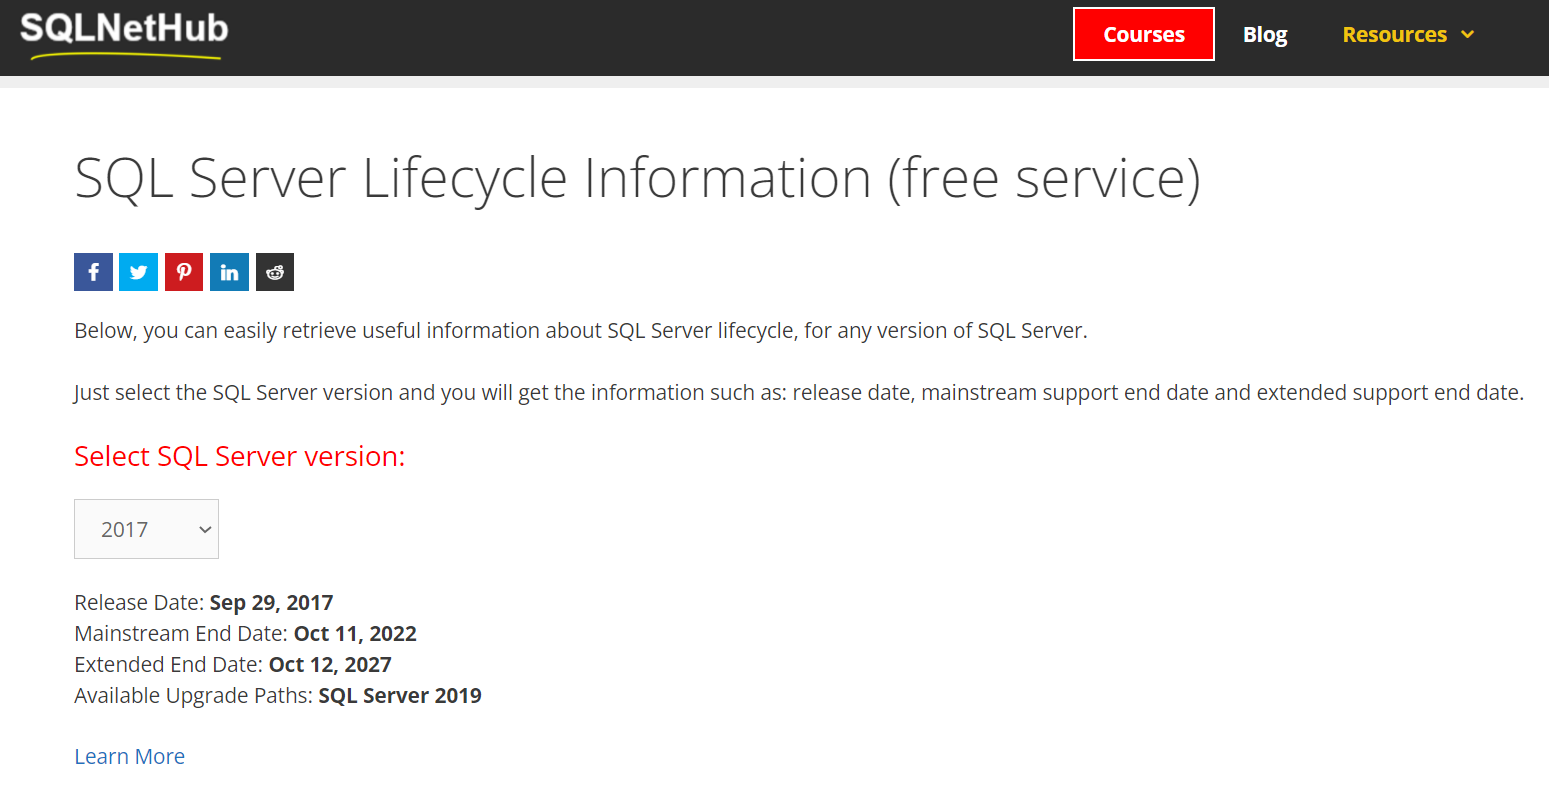Pin page on Pinterest
Screen dimensions: 1549x789
pyautogui.click(x=184, y=272)
